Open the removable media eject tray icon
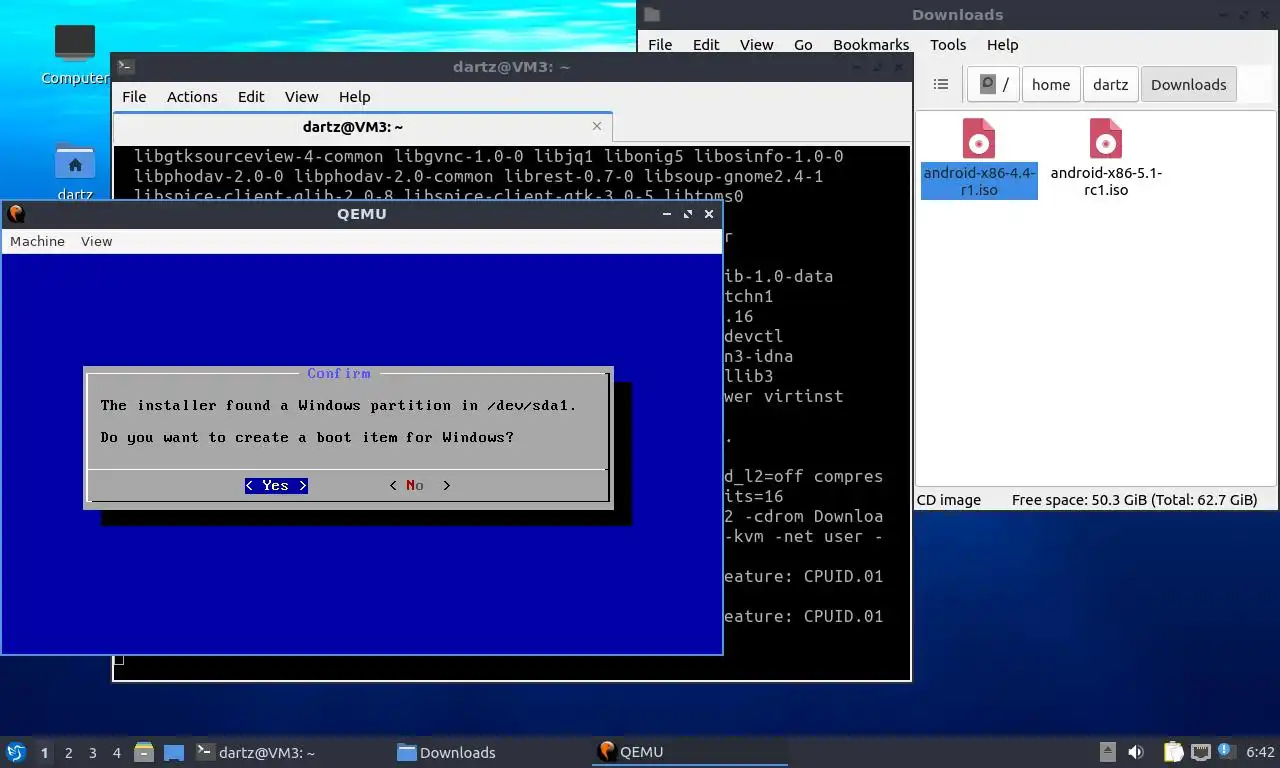Viewport: 1280px width, 768px height. 1108,752
